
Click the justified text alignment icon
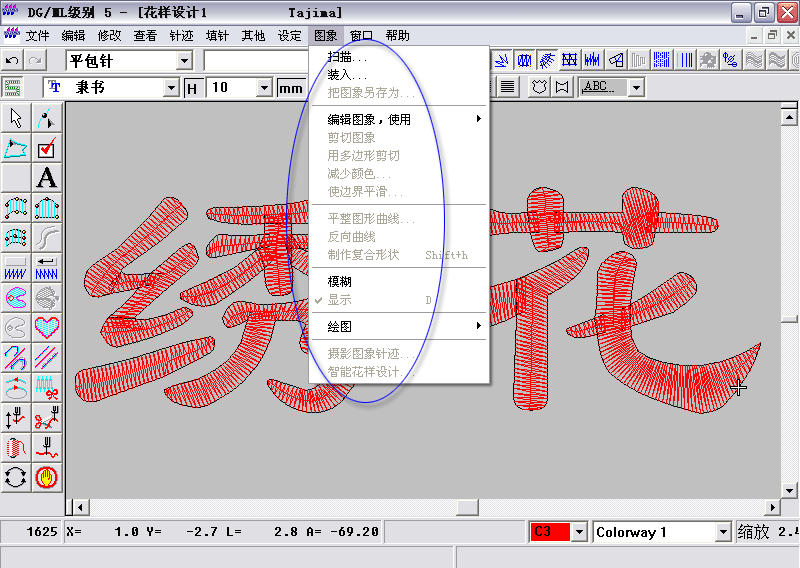click(x=508, y=87)
